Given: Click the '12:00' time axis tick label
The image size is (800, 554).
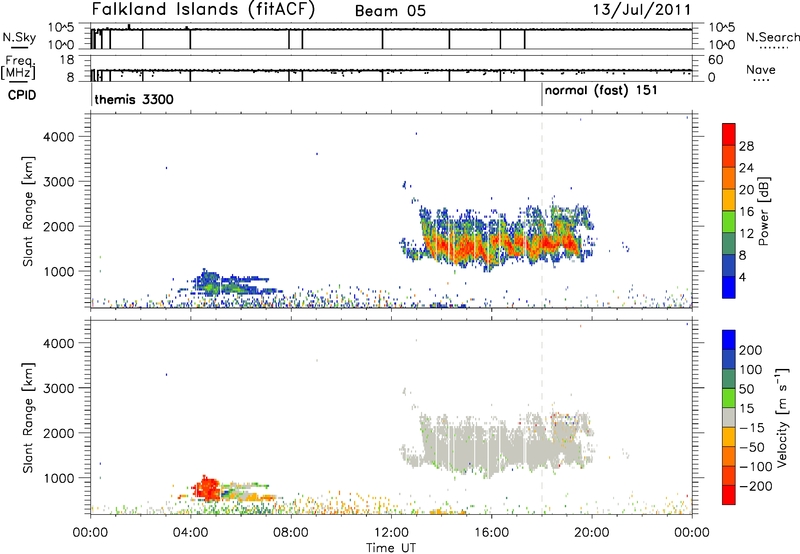Looking at the screenshot, I should point(391,533).
